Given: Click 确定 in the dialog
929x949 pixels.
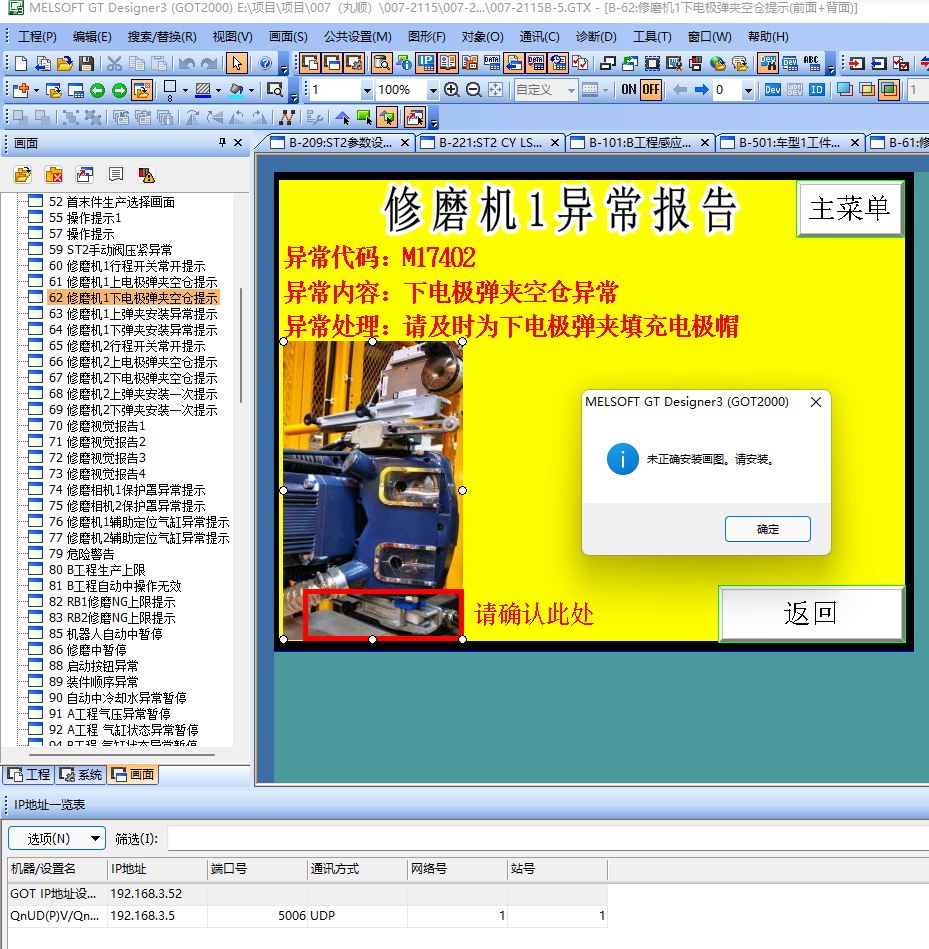Looking at the screenshot, I should (767, 529).
